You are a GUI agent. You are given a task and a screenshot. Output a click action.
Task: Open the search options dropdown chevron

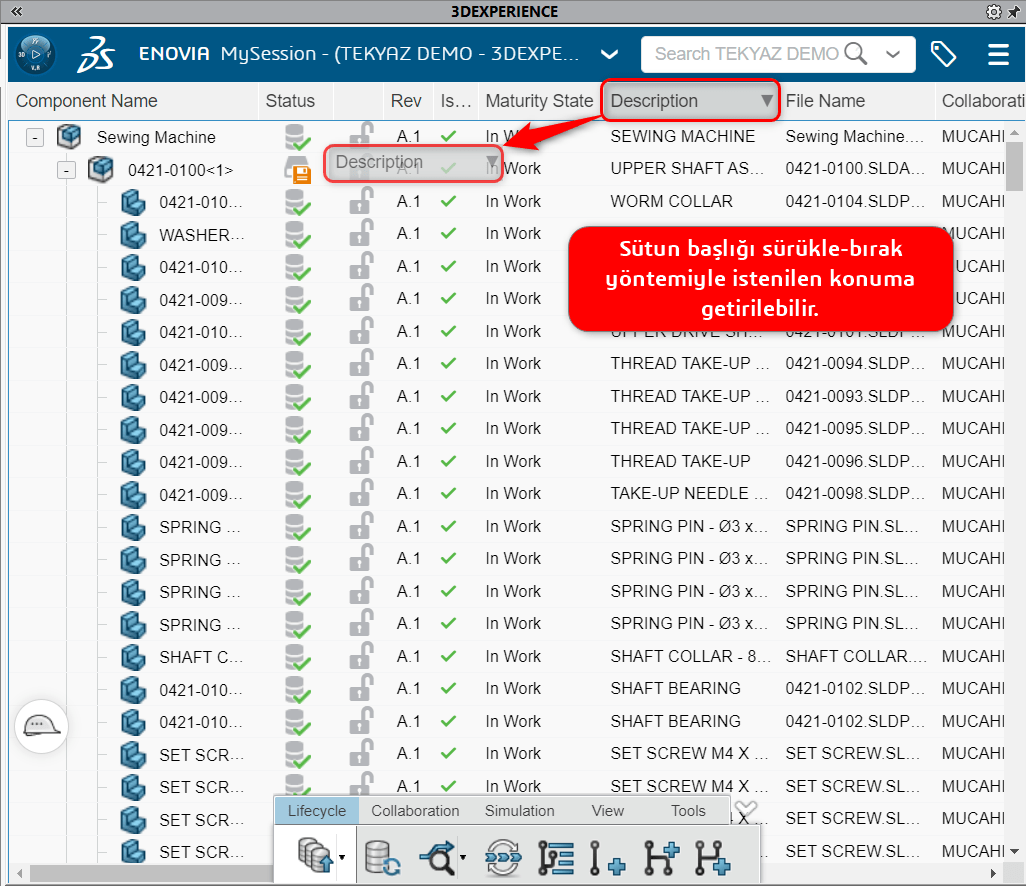click(x=893, y=54)
